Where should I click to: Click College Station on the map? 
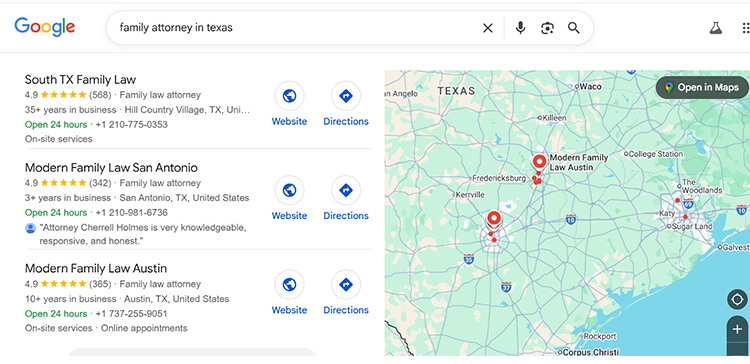[655, 154]
